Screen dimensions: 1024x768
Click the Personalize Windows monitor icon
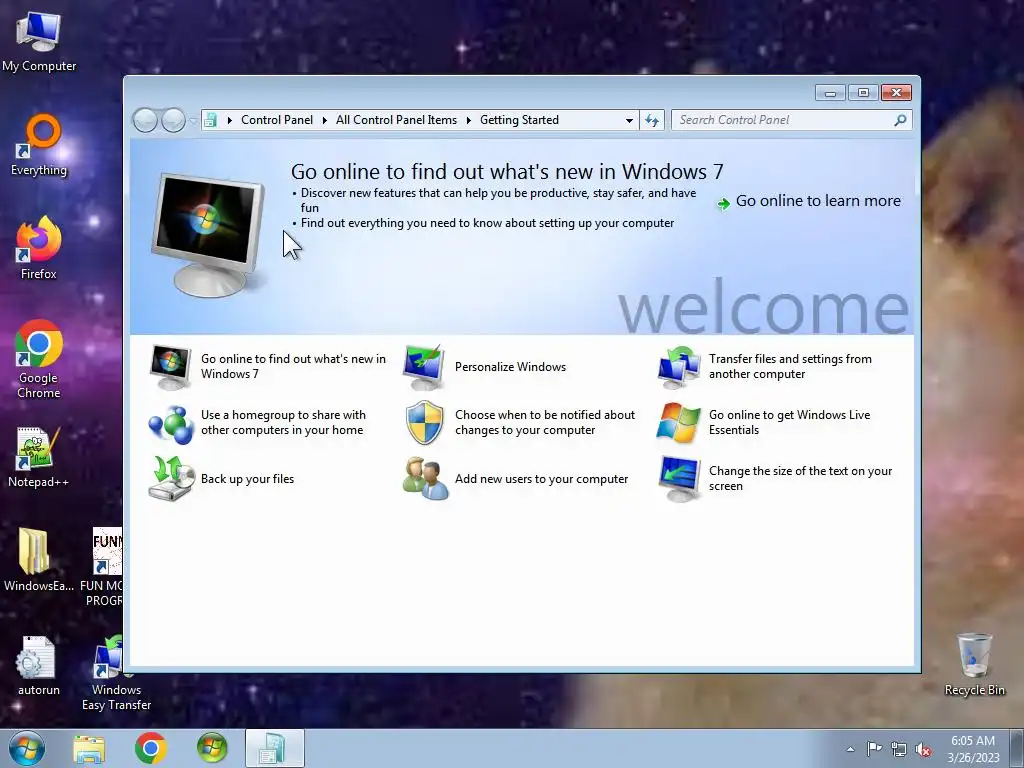click(x=424, y=367)
